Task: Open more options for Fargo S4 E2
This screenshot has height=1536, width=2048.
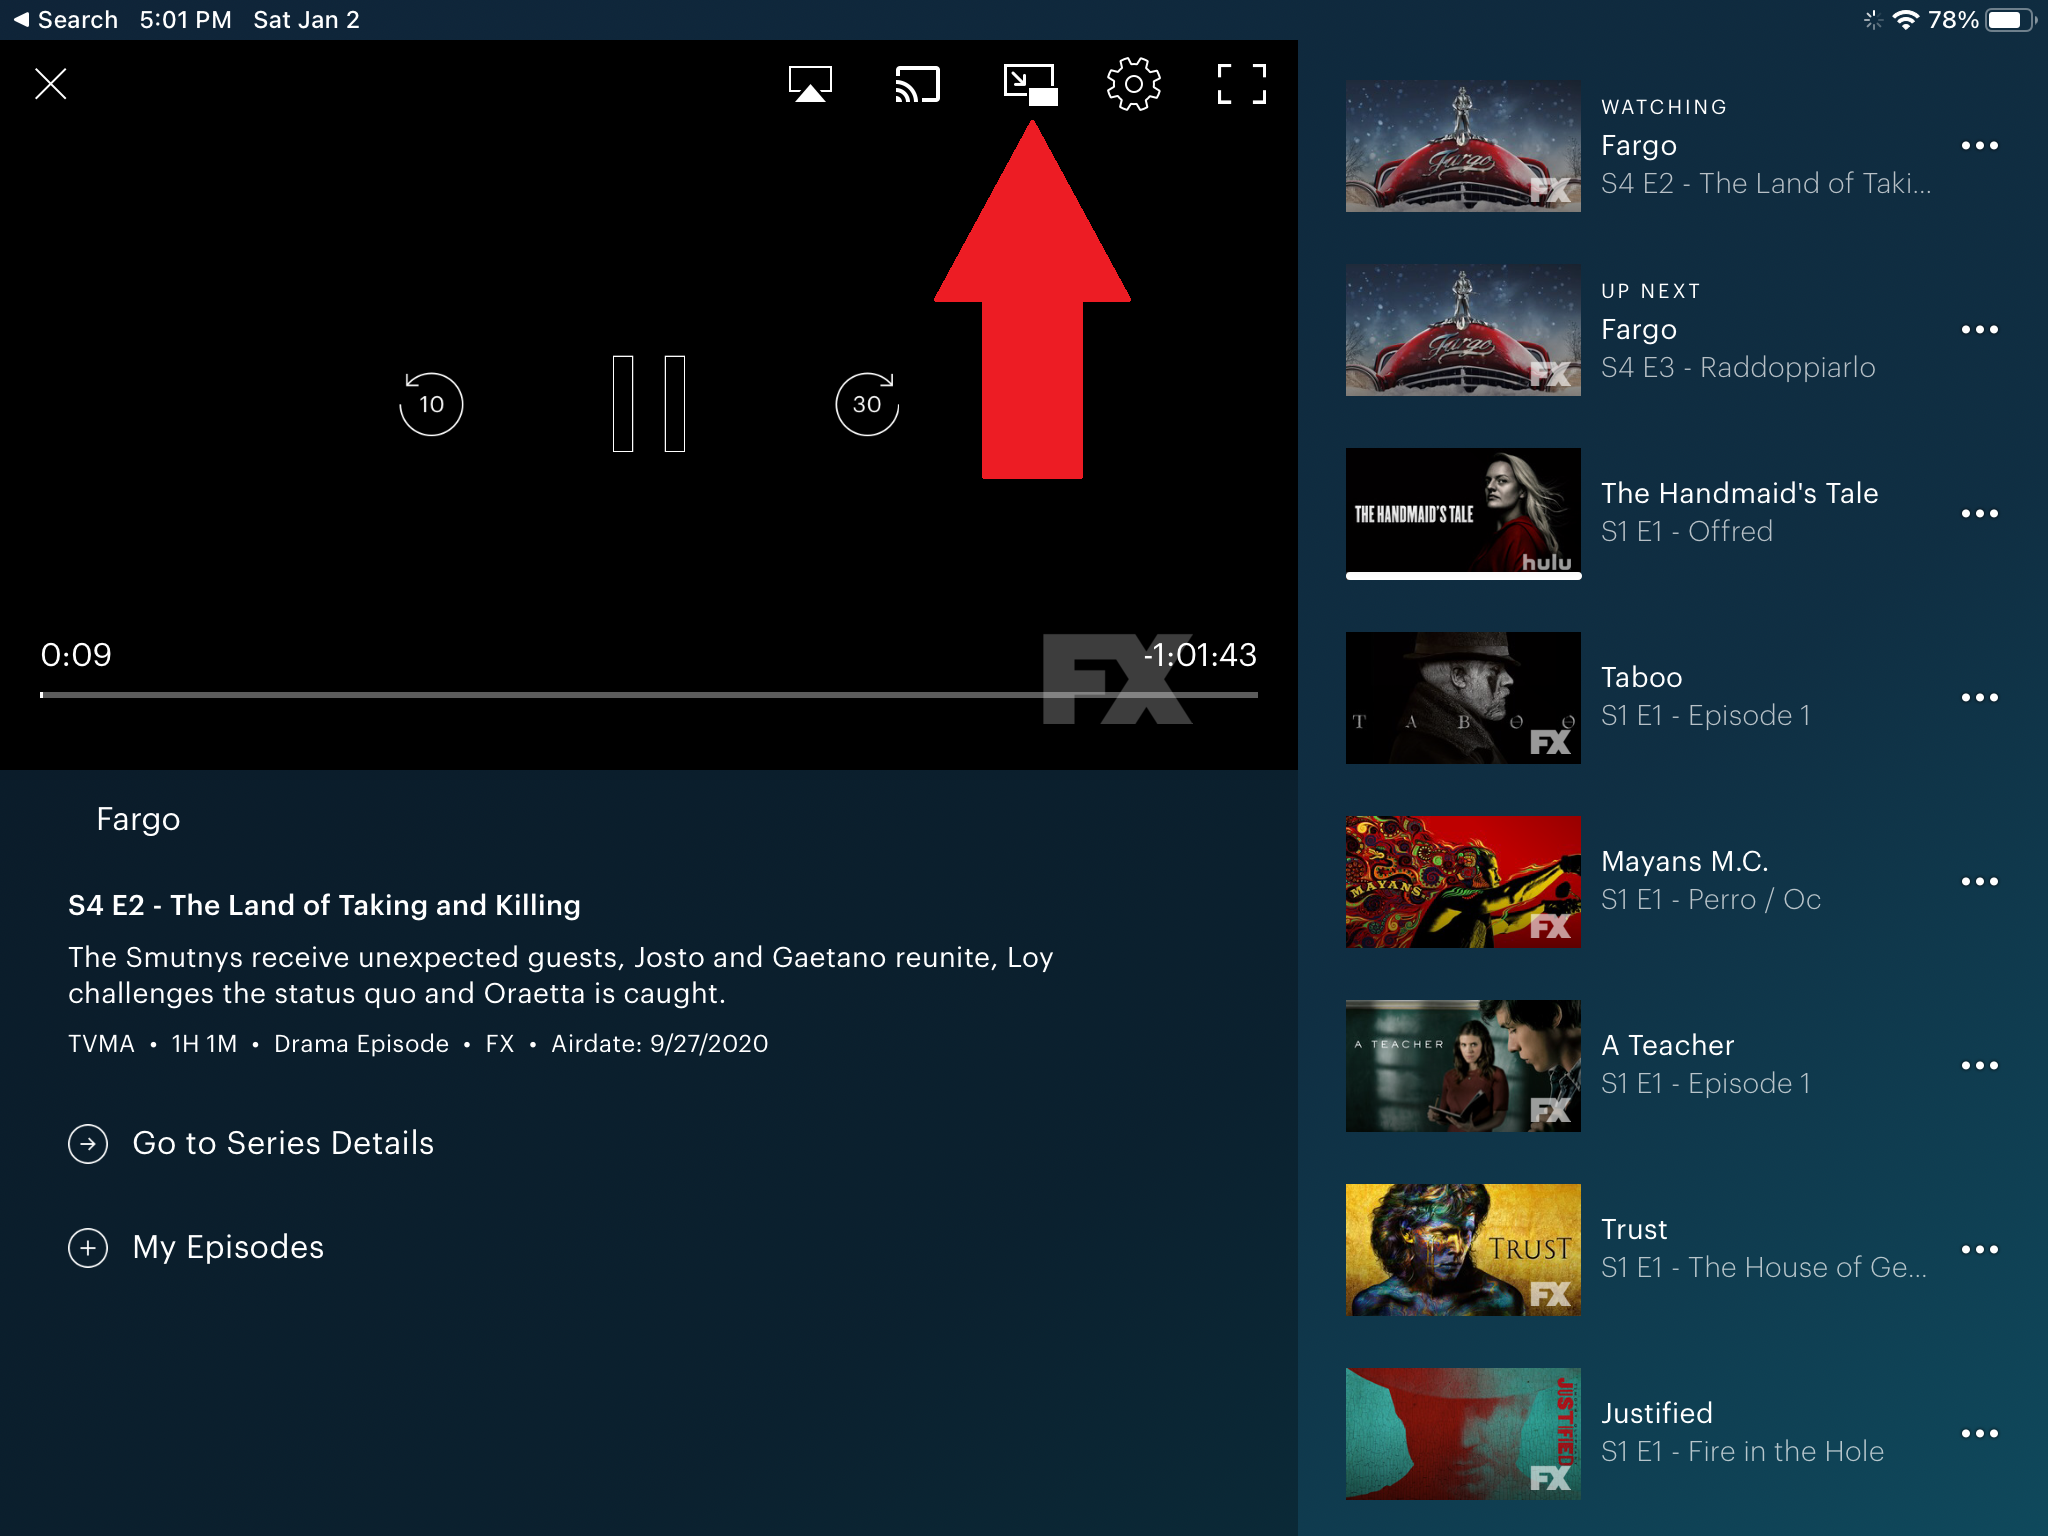Action: click(1979, 146)
